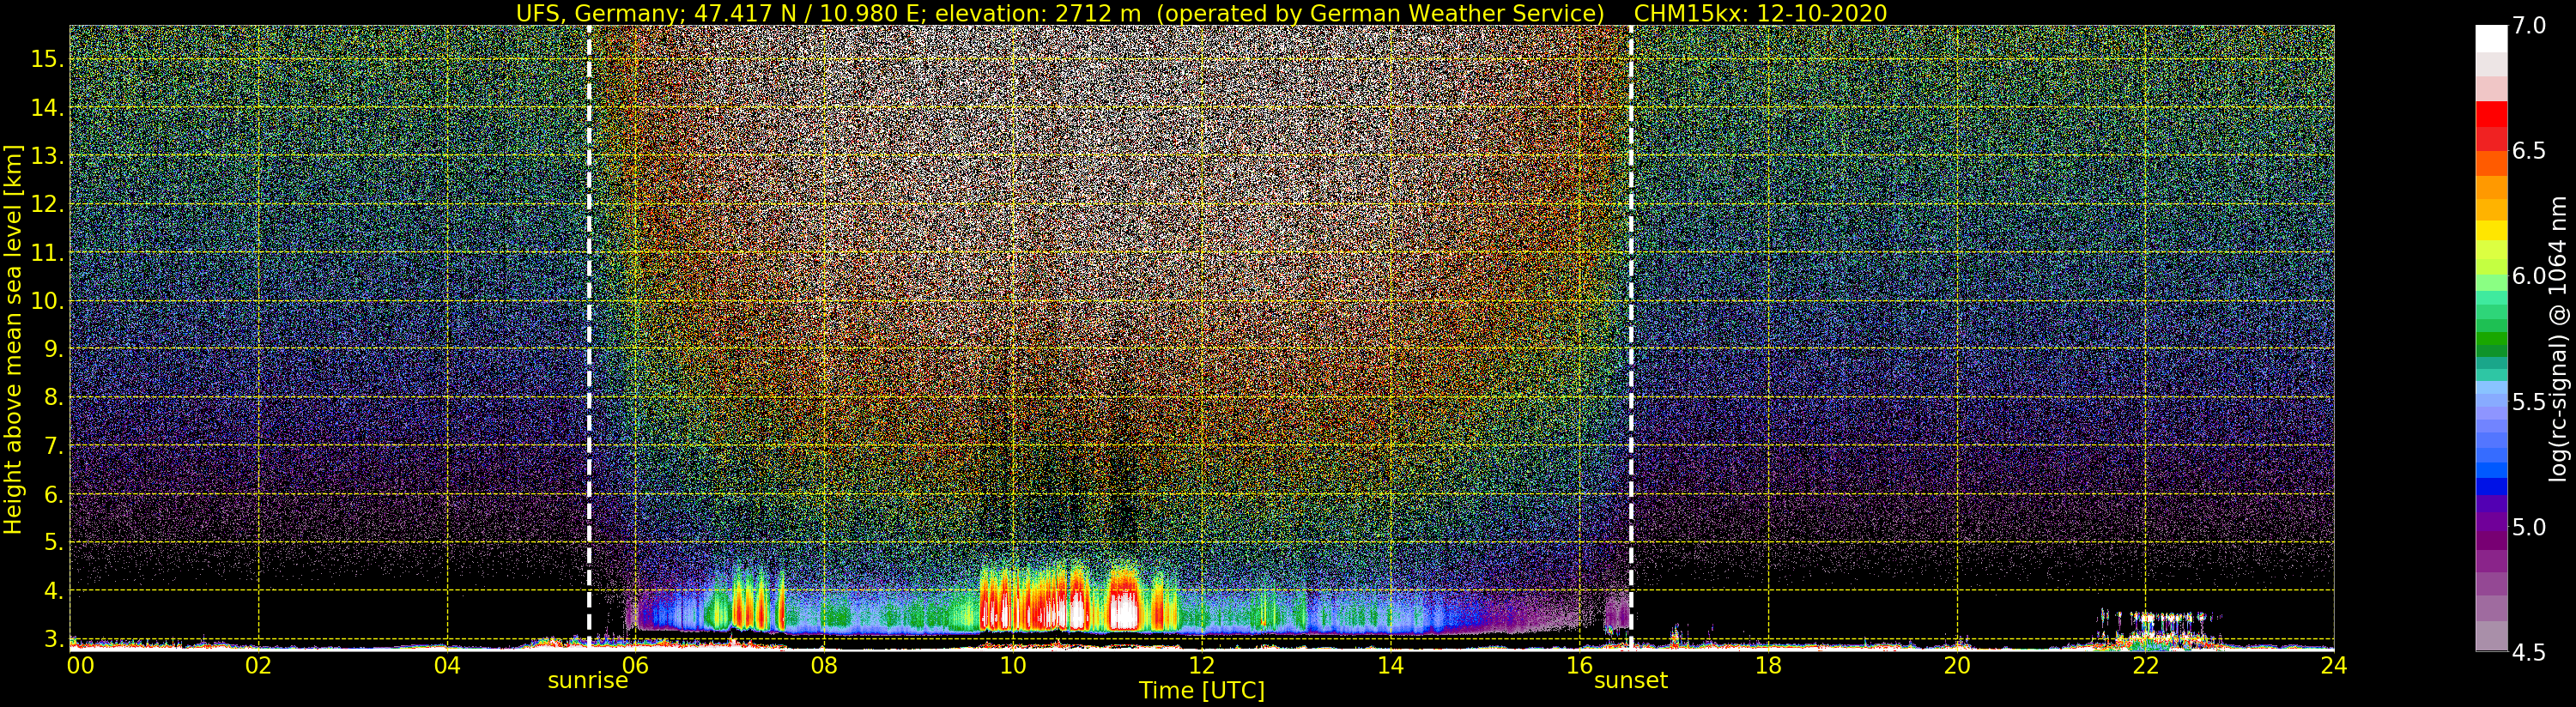2576x707 pixels.
Task: Click the red segment of the colorbar
Action: point(2491,115)
